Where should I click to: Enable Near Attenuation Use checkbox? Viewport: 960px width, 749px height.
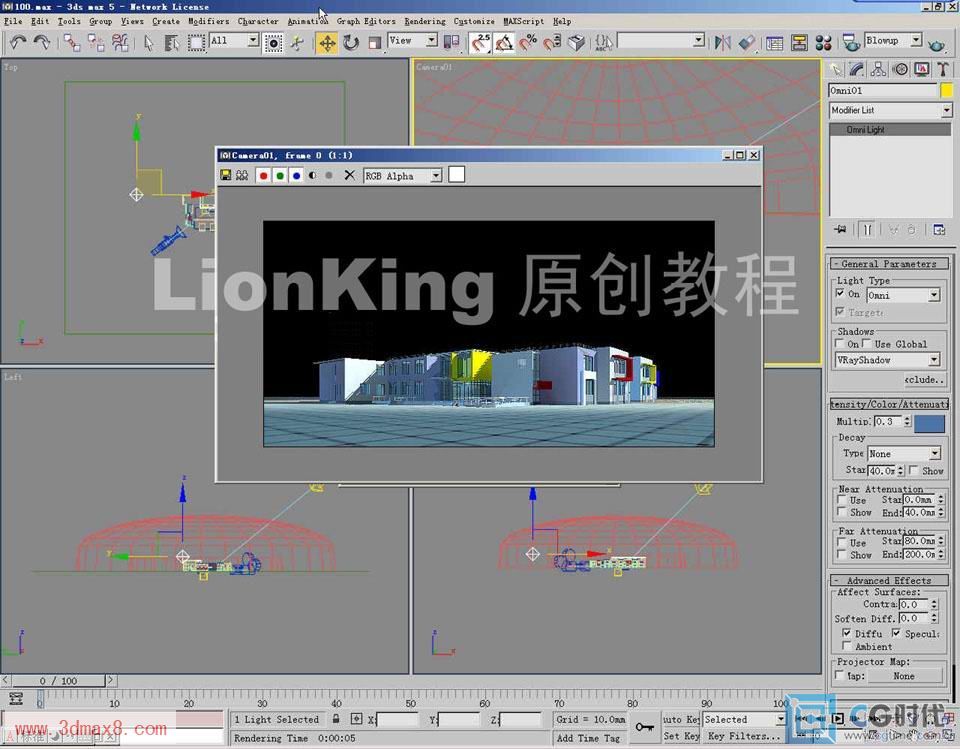click(x=842, y=500)
